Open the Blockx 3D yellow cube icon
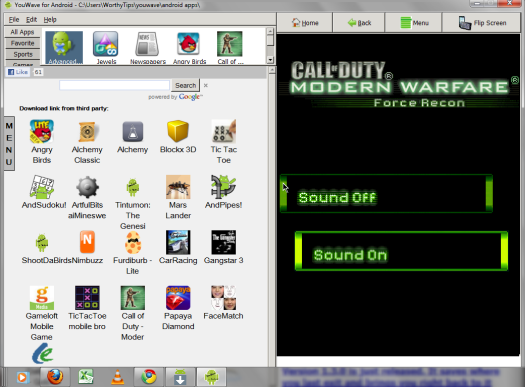Screen dimensions: 525x387 [x=178, y=131]
